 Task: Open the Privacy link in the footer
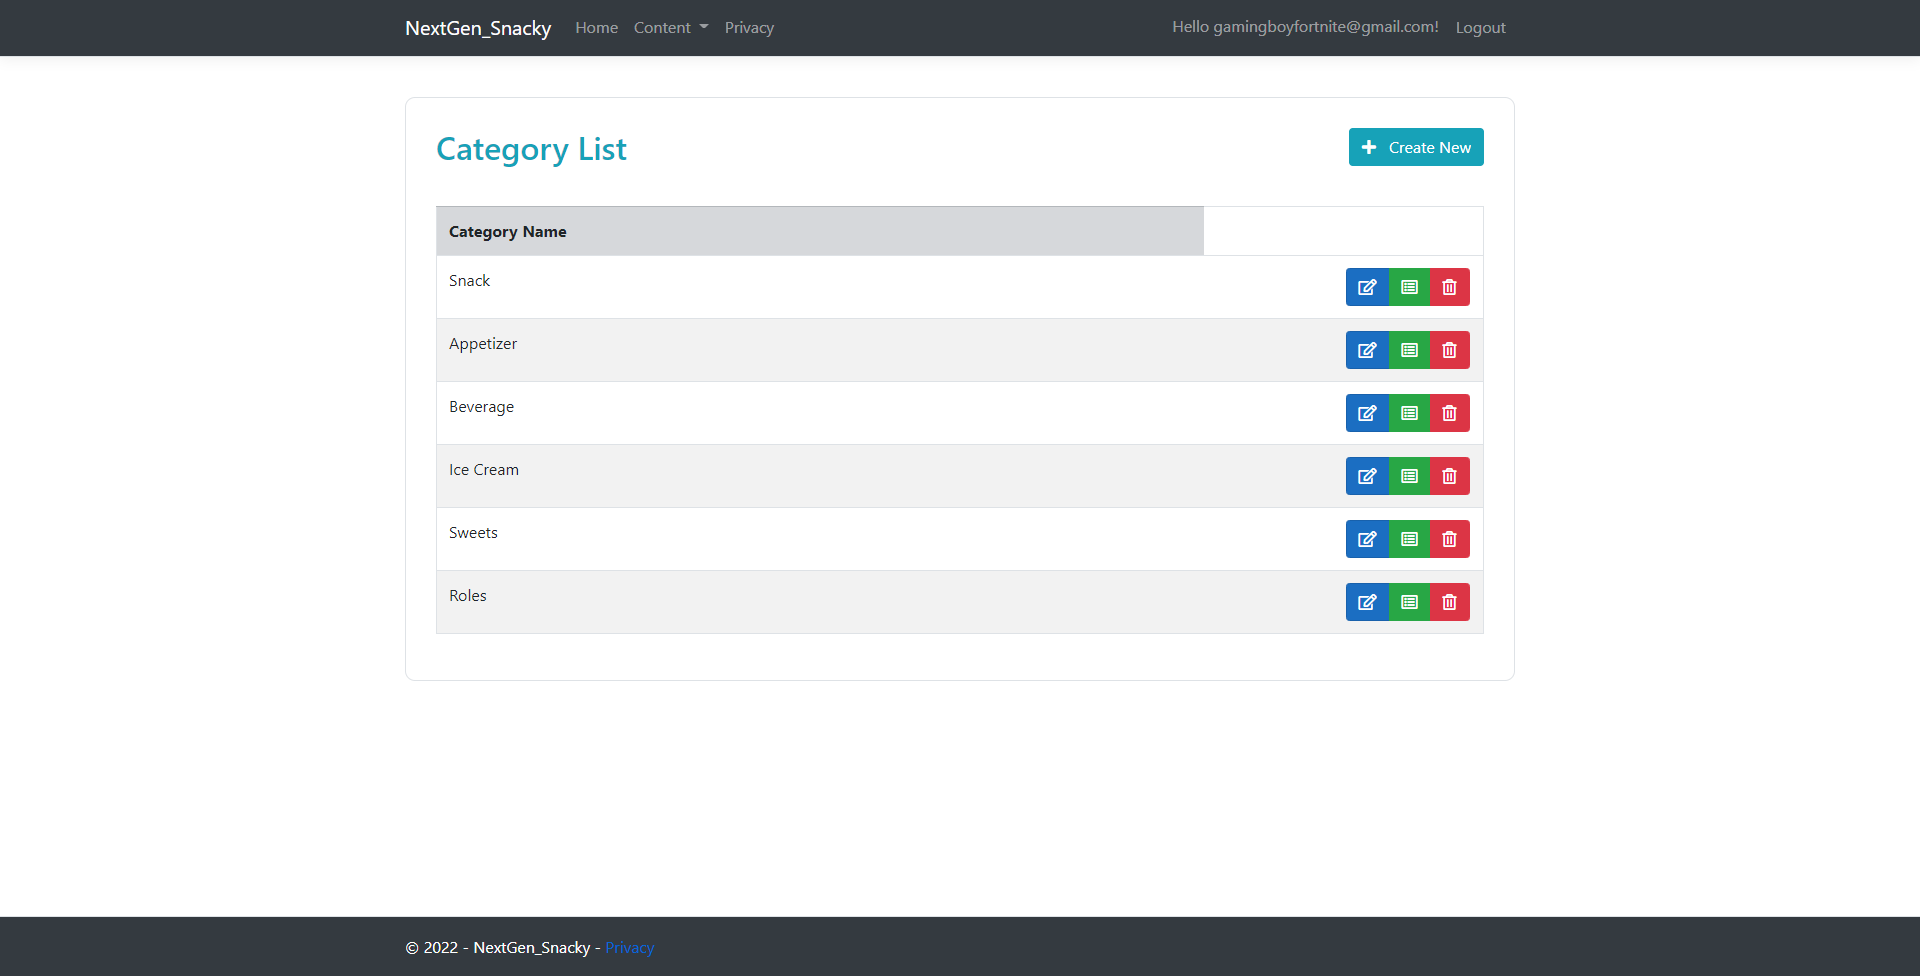[x=629, y=947]
